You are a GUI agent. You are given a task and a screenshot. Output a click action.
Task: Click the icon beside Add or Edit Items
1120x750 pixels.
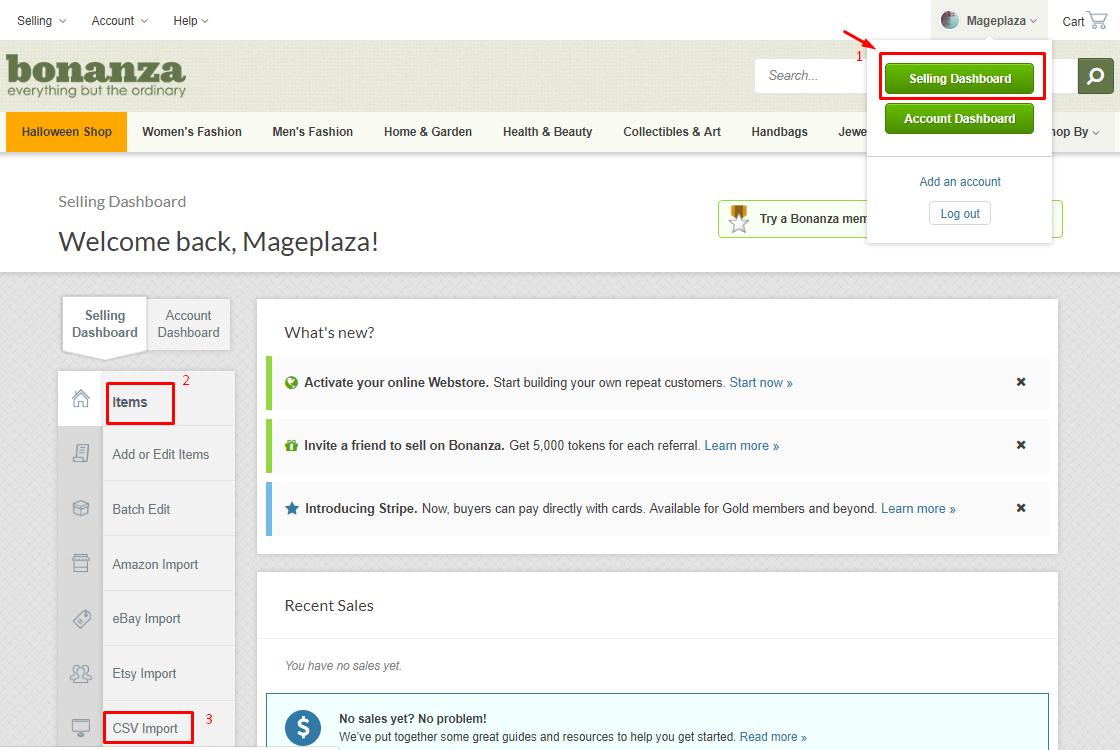[81, 453]
